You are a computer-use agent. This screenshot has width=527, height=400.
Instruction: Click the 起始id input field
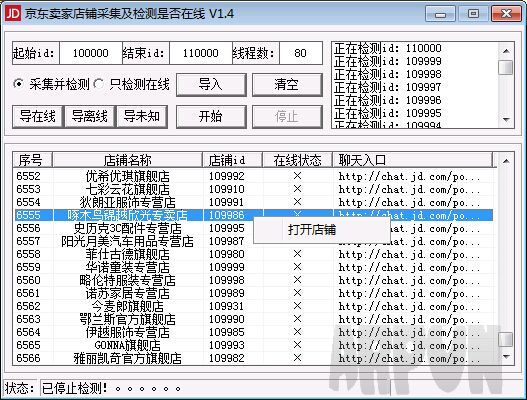point(91,53)
